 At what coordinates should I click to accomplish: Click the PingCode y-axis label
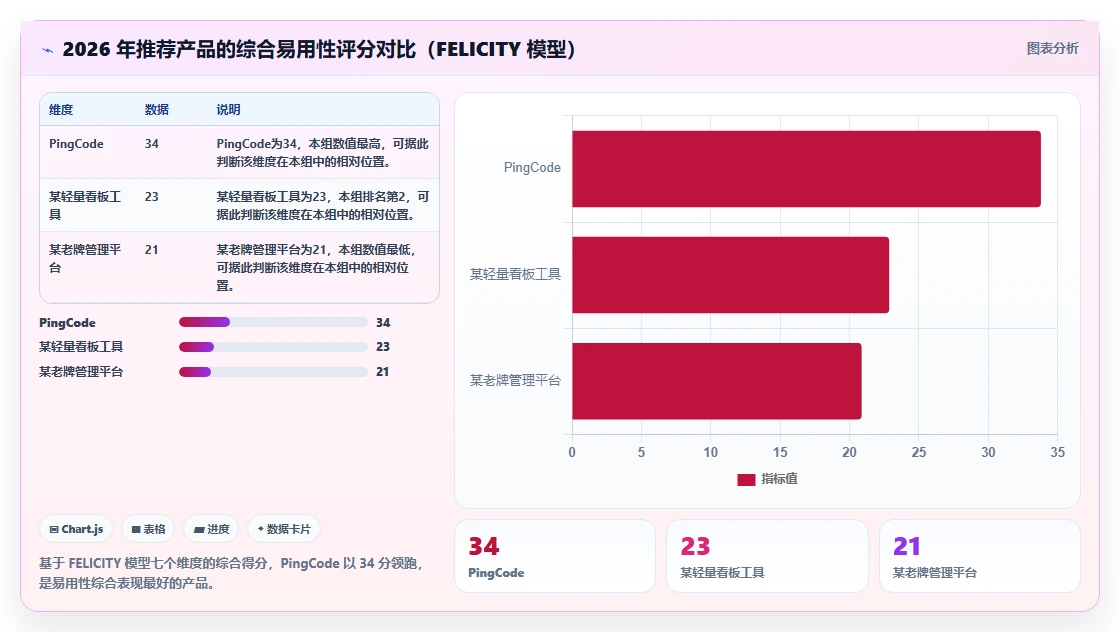pos(532,168)
